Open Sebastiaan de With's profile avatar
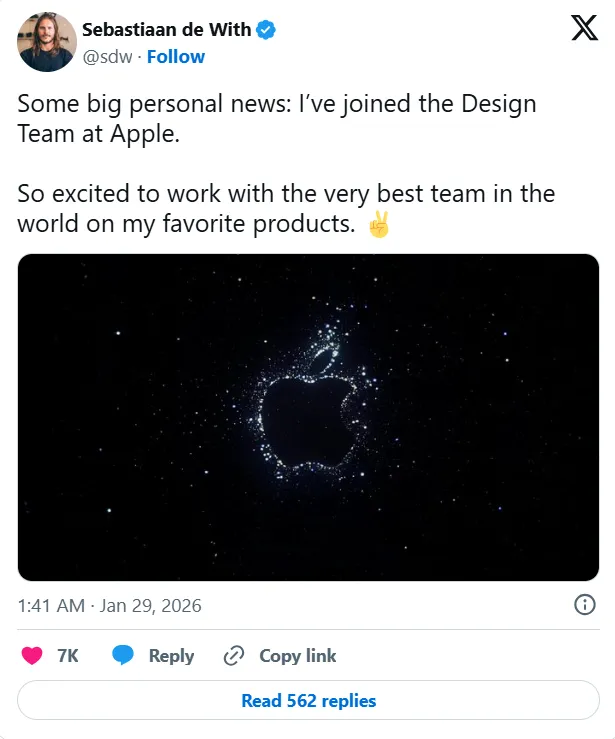The height and width of the screenshot is (739, 615). coord(47,42)
